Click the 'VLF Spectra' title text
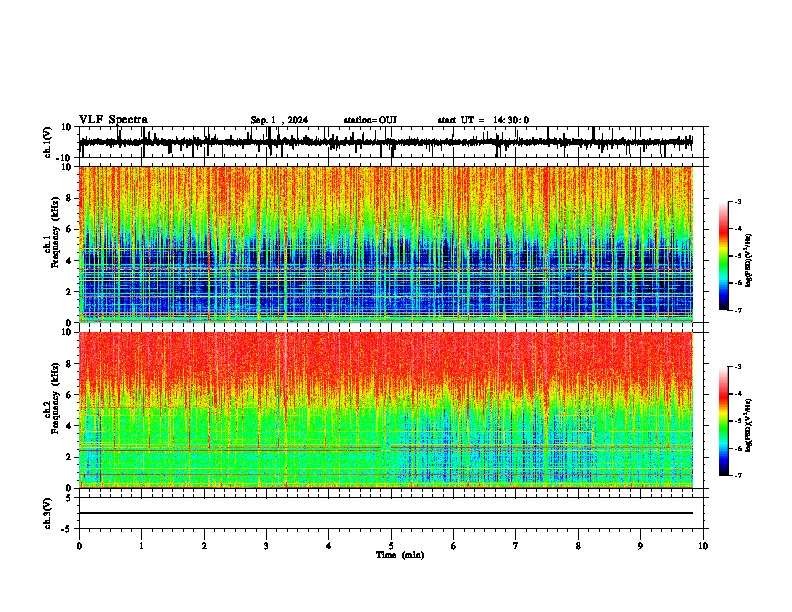The width and height of the screenshot is (792, 612). point(113,120)
